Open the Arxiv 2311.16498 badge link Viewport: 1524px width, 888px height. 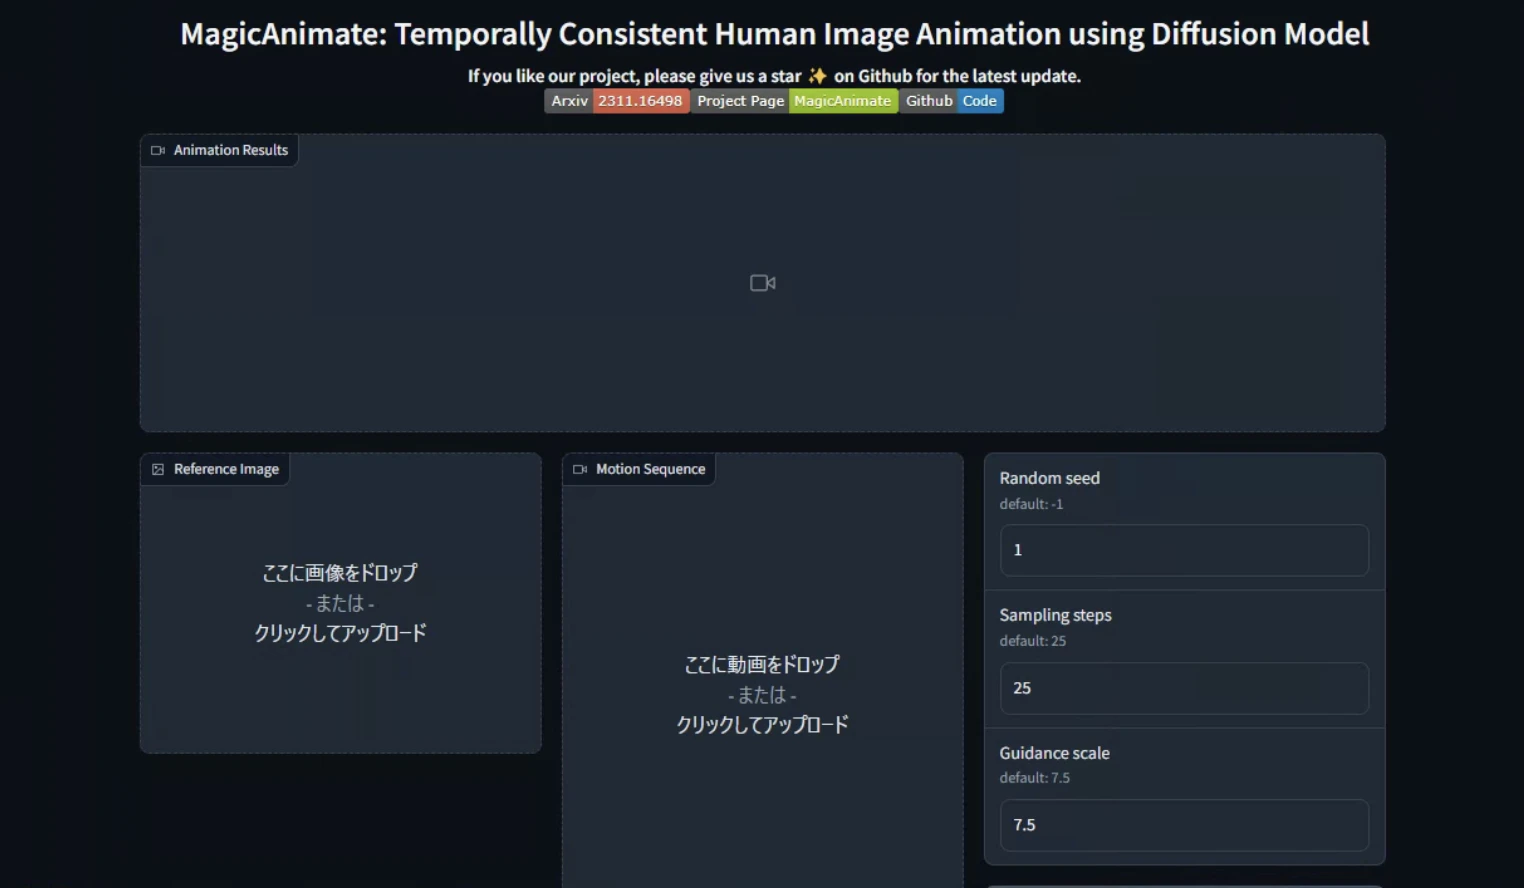pyautogui.click(x=617, y=101)
